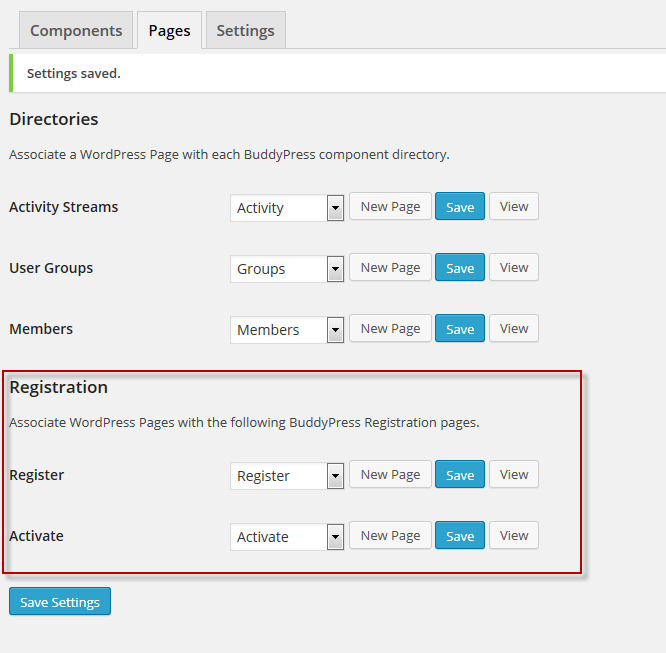Image resolution: width=666 pixels, height=653 pixels.
Task: Click Save next to Activity Streams
Action: [460, 206]
